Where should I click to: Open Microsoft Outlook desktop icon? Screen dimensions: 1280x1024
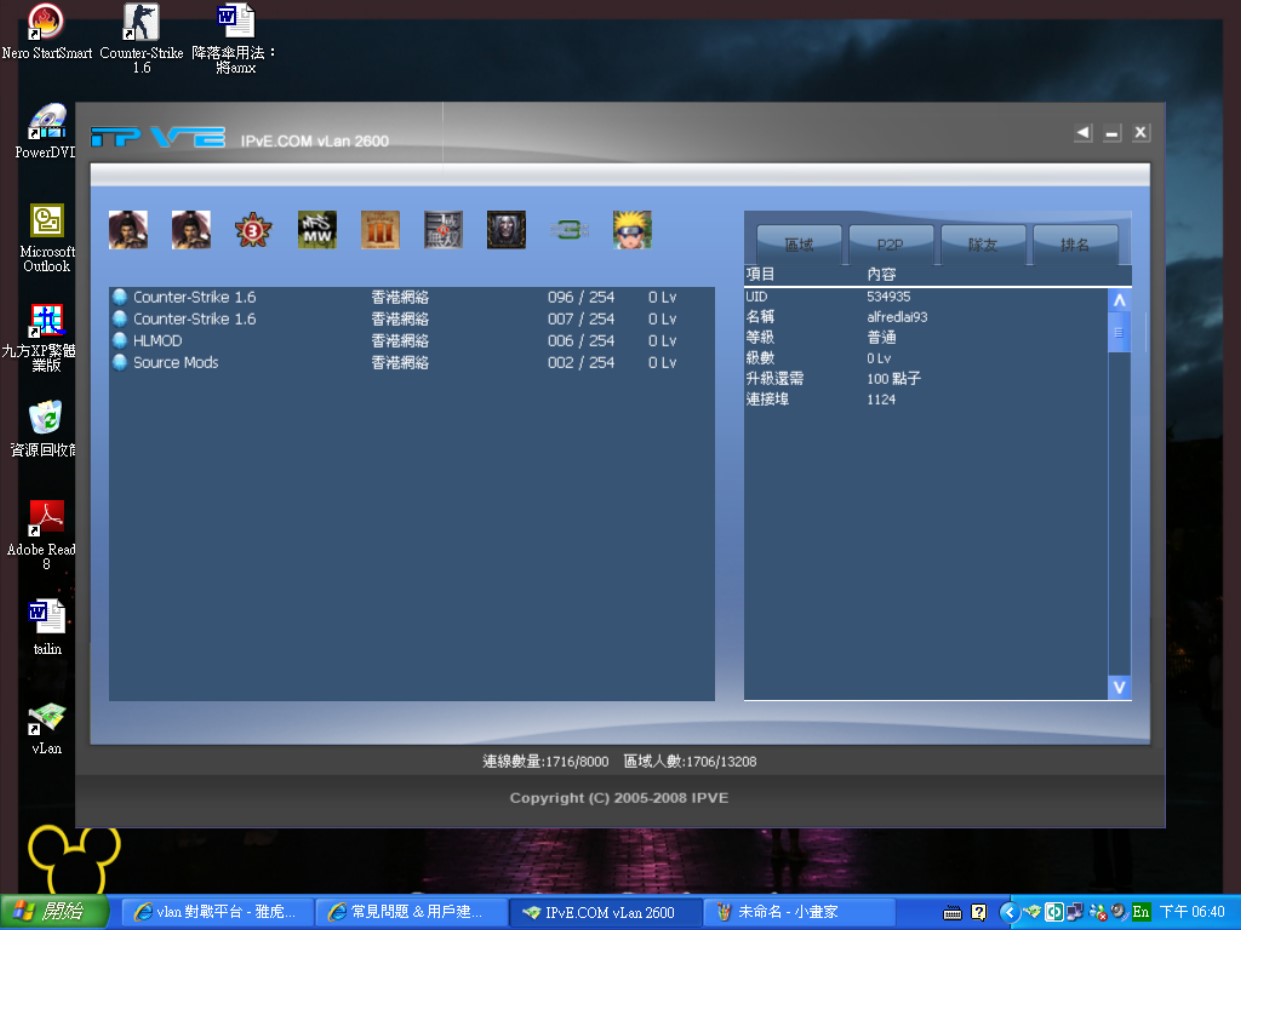click(46, 238)
